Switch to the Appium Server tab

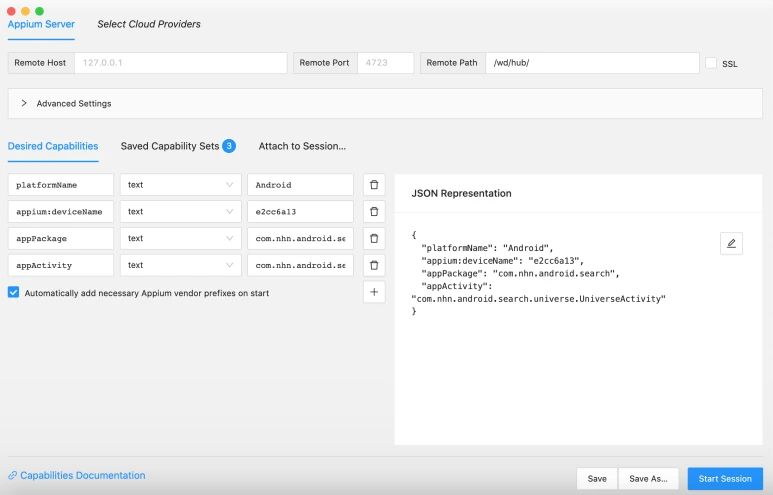[41, 24]
